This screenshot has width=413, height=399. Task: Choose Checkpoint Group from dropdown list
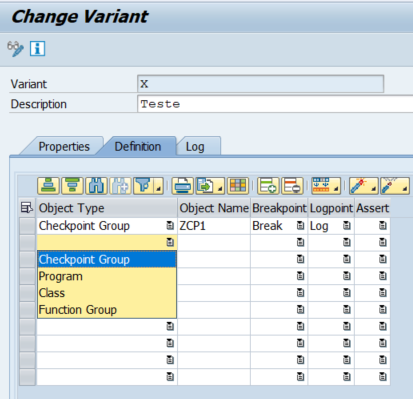tap(107, 259)
